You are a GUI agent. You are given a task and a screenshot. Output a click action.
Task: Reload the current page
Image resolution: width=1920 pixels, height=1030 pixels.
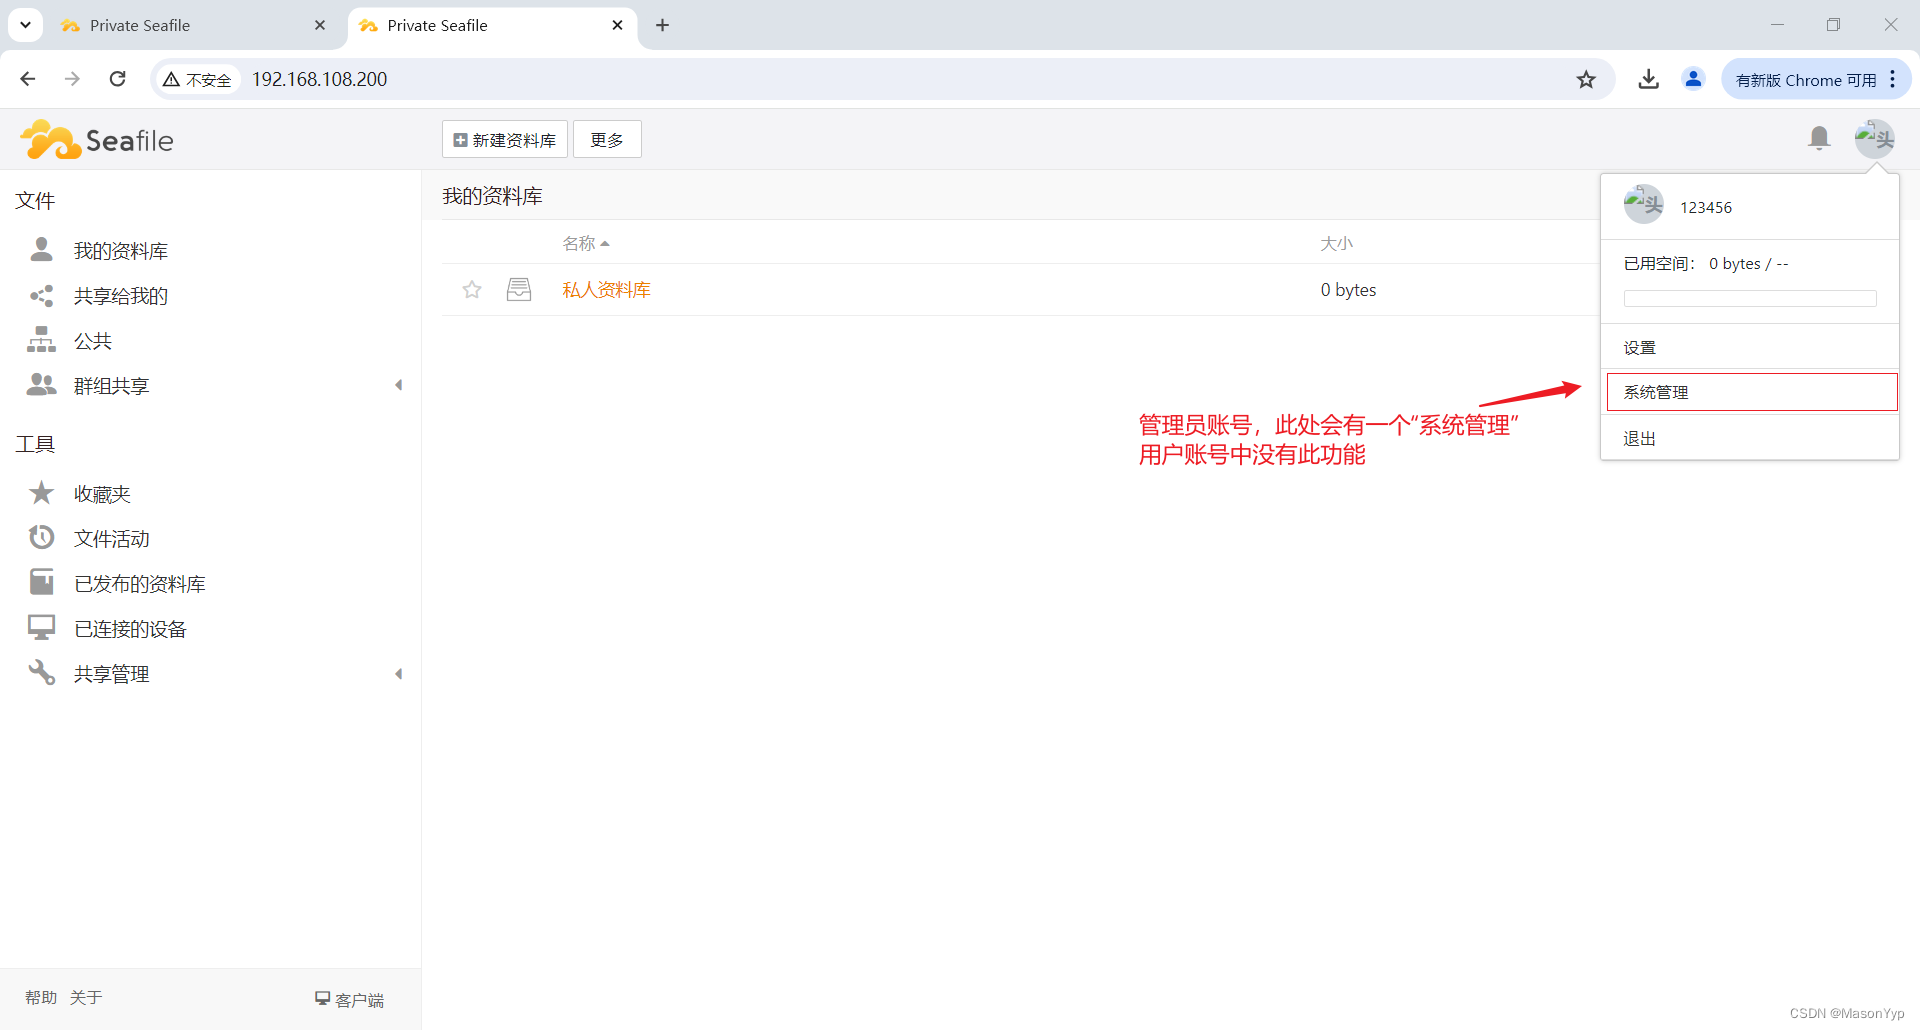pos(117,79)
